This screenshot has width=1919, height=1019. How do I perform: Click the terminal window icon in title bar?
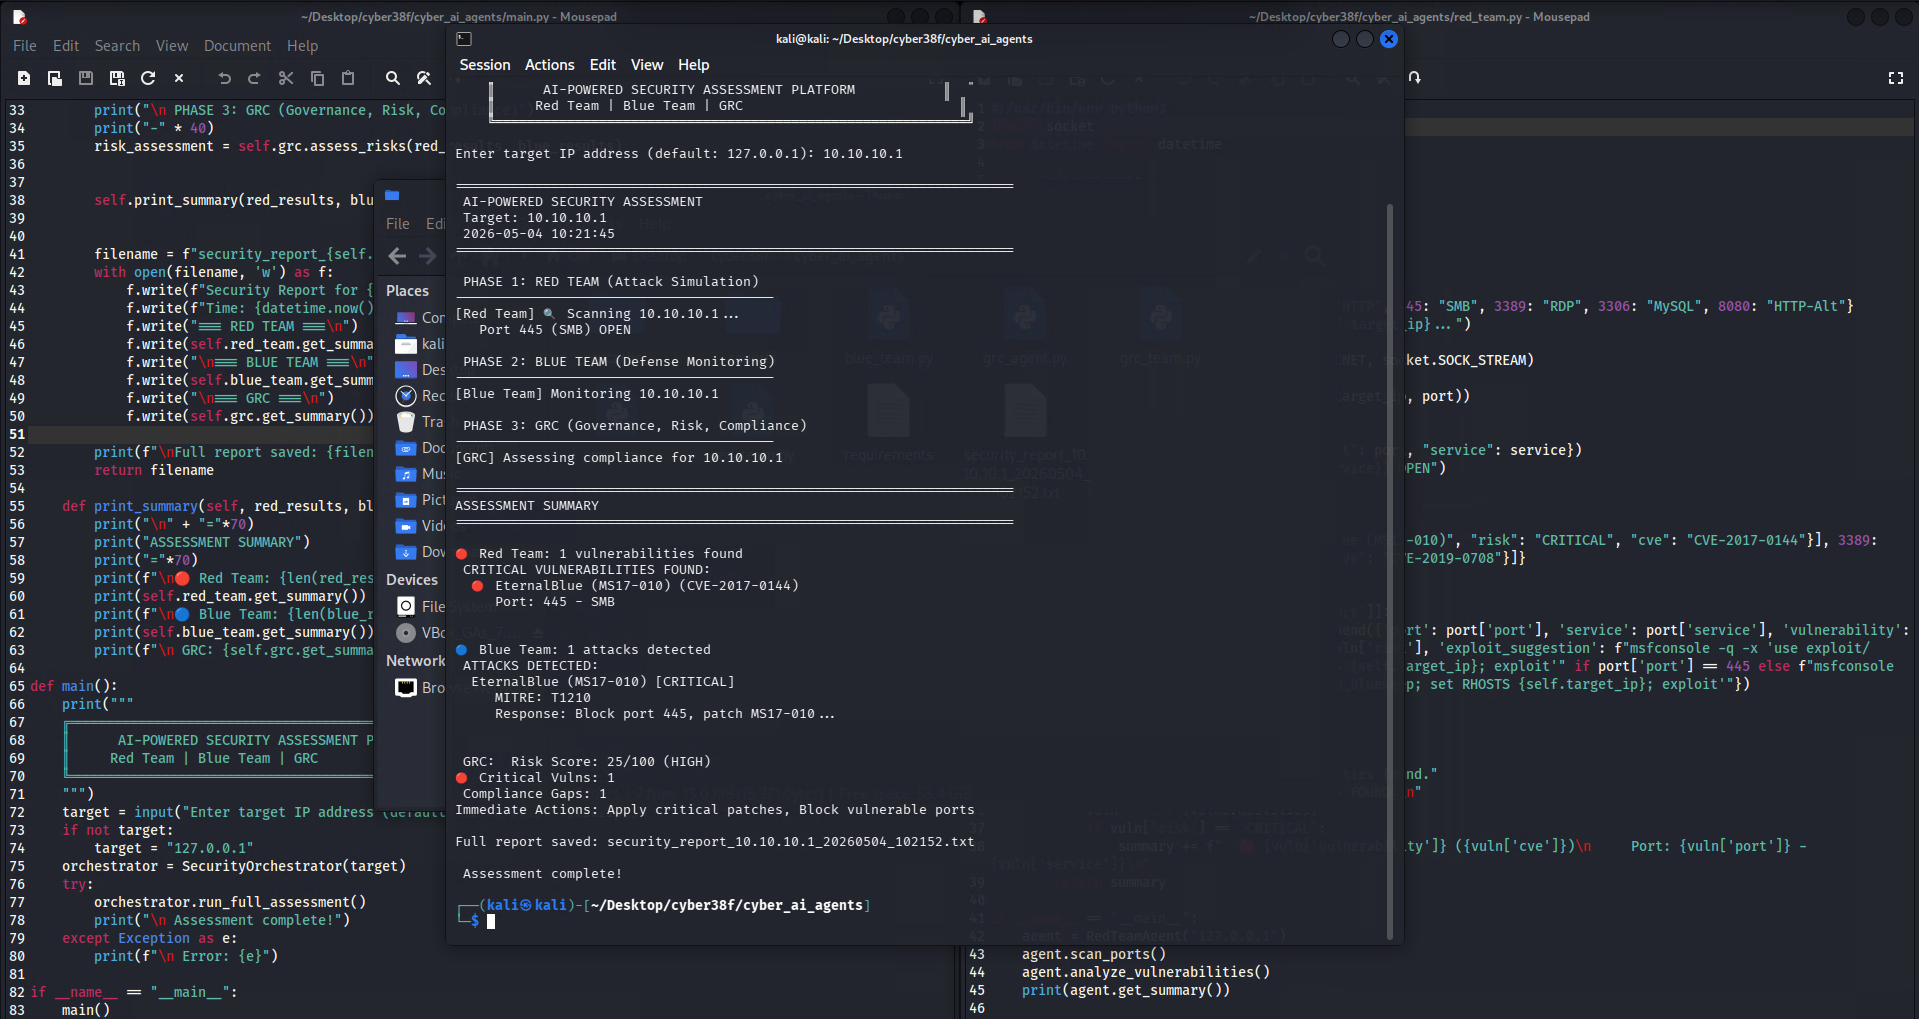click(464, 39)
